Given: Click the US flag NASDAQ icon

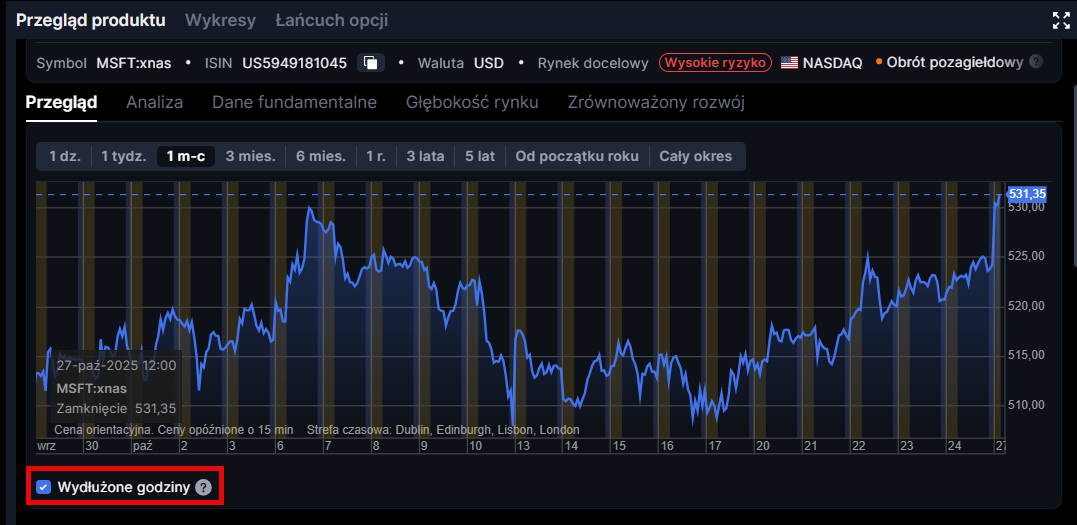Looking at the screenshot, I should click(789, 63).
